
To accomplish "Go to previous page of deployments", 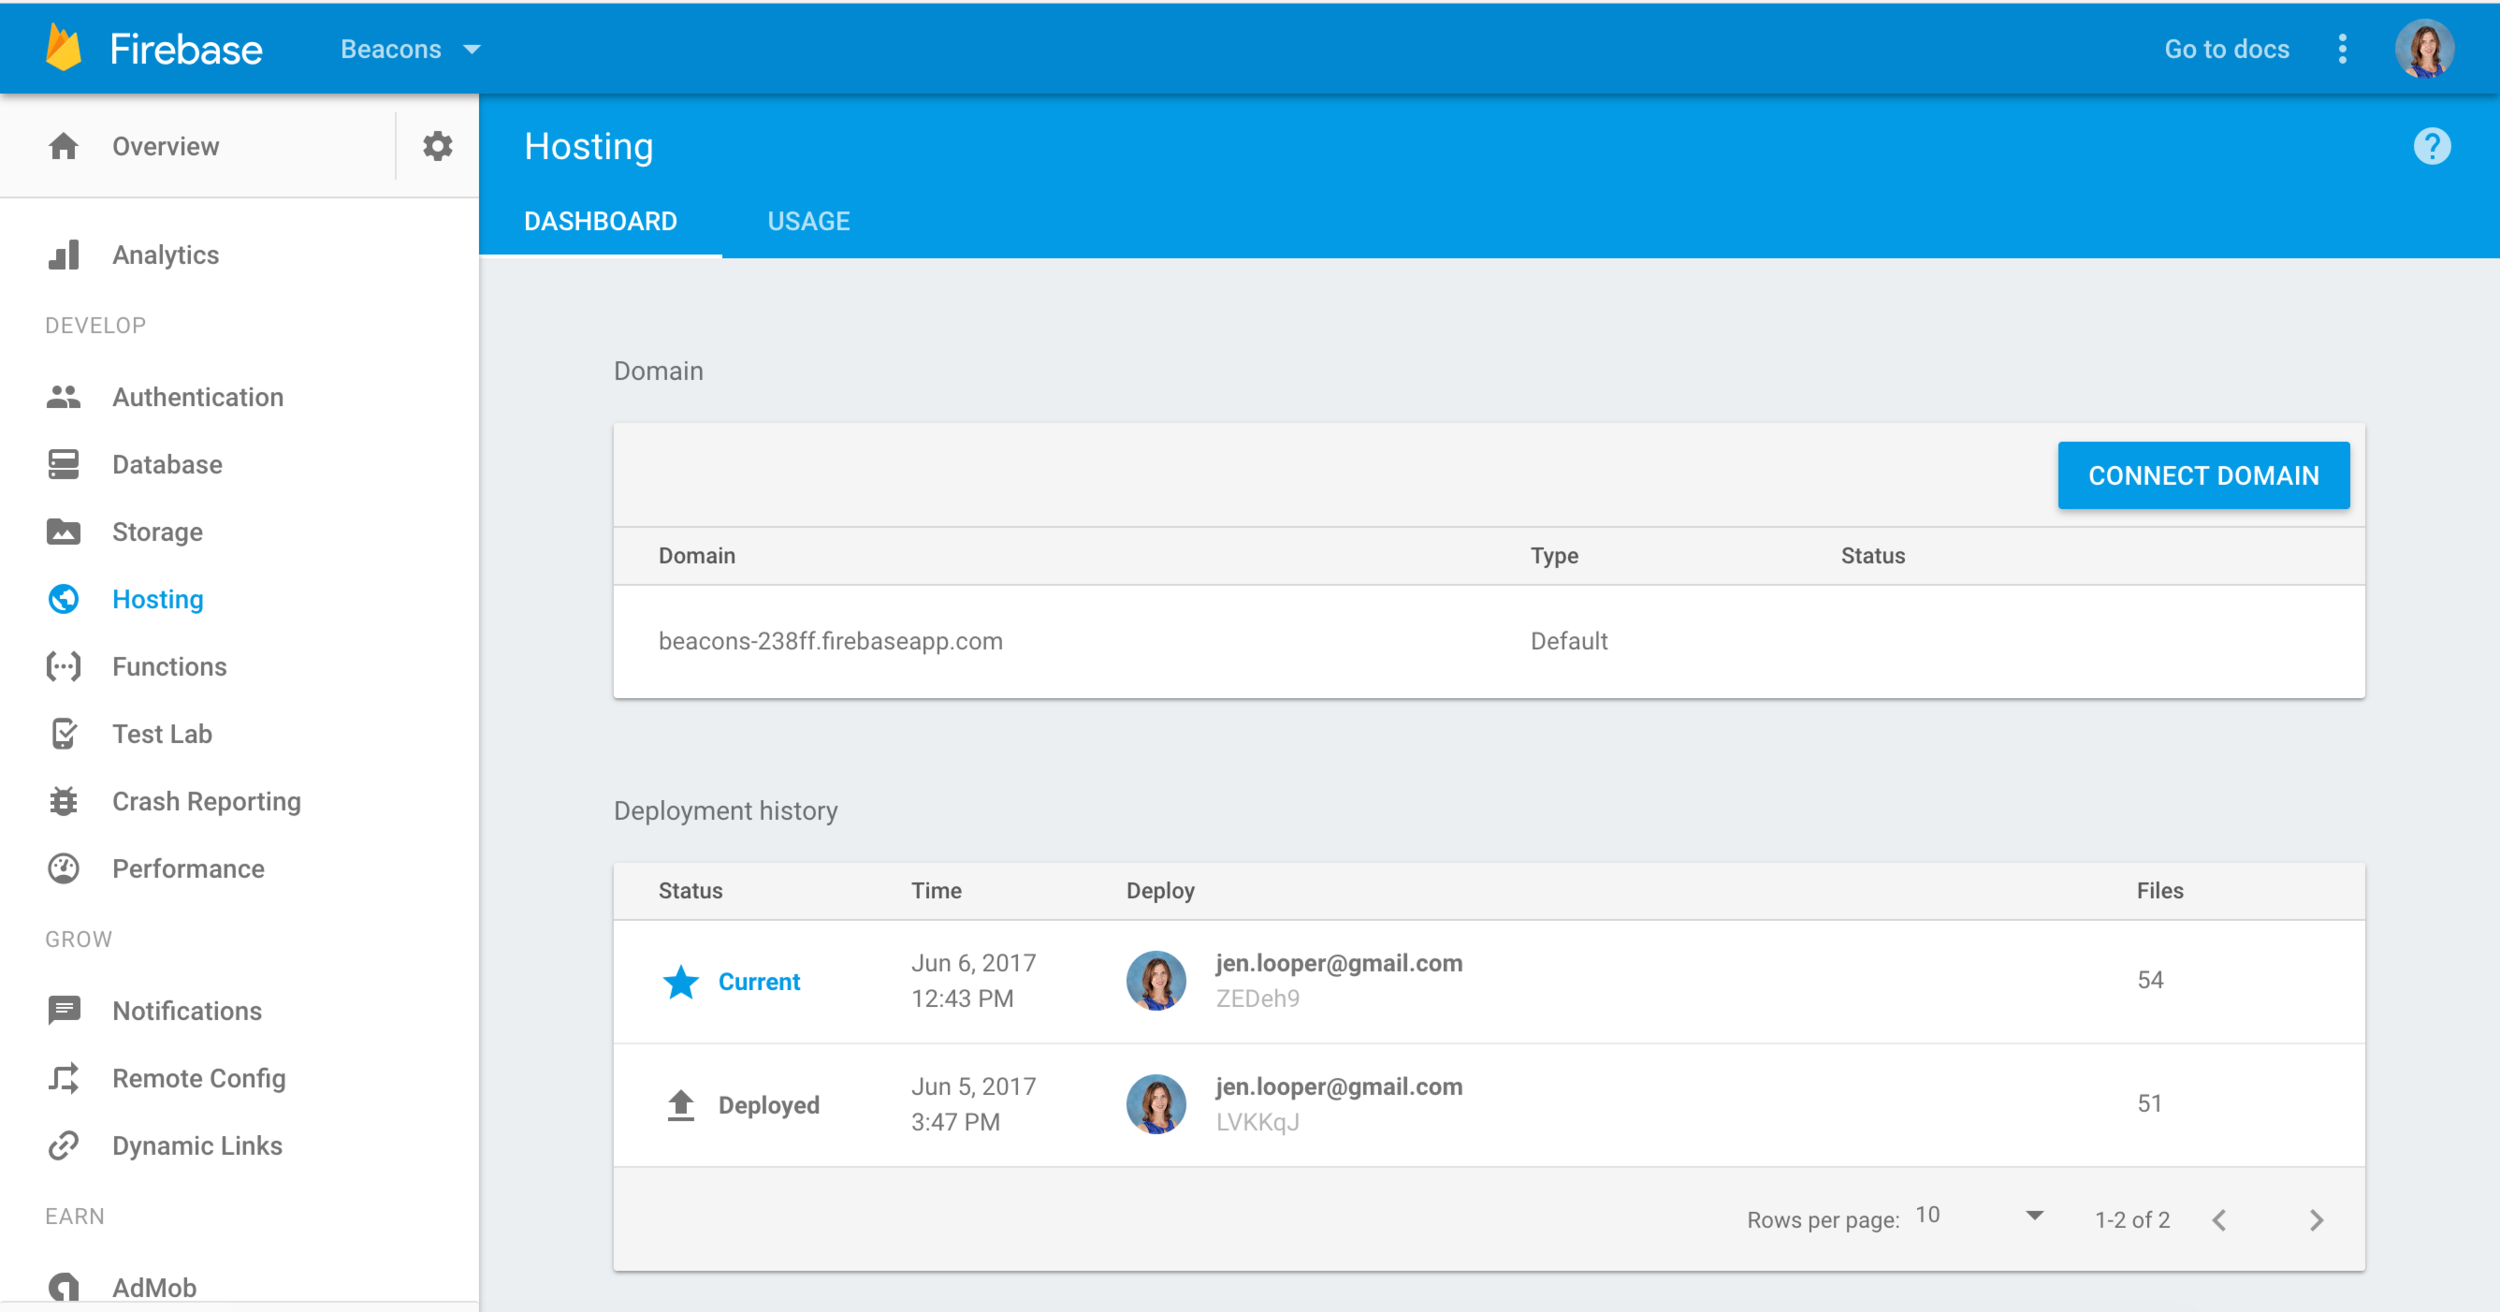I will [x=2219, y=1220].
